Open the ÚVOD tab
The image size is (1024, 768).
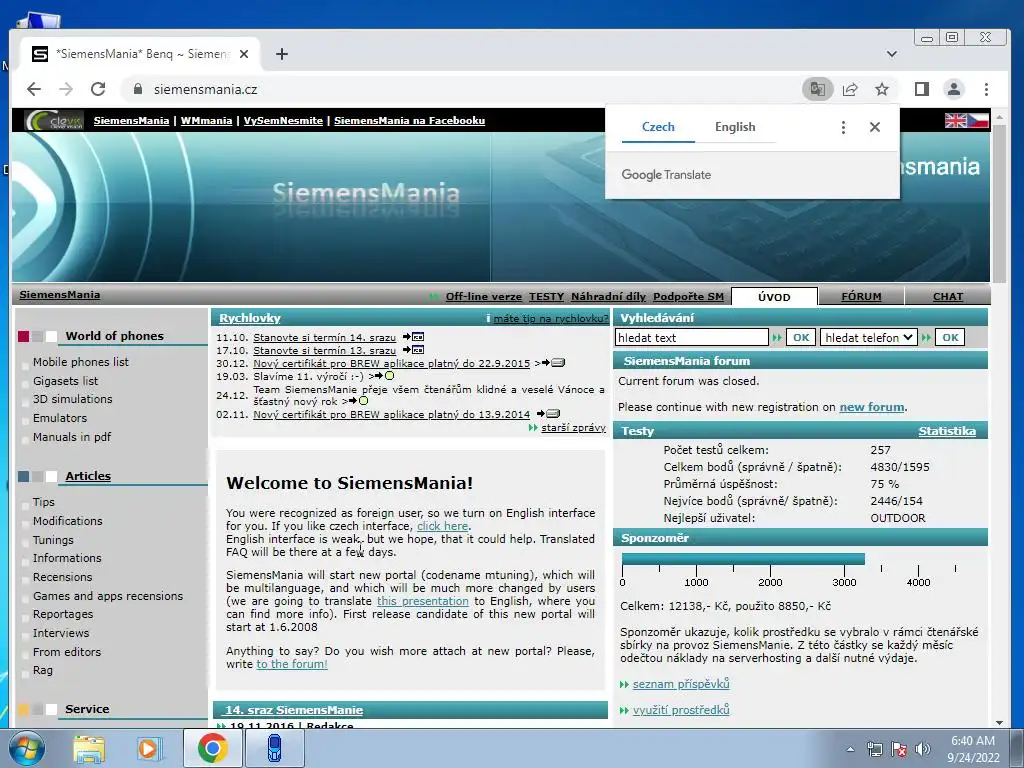pos(774,296)
